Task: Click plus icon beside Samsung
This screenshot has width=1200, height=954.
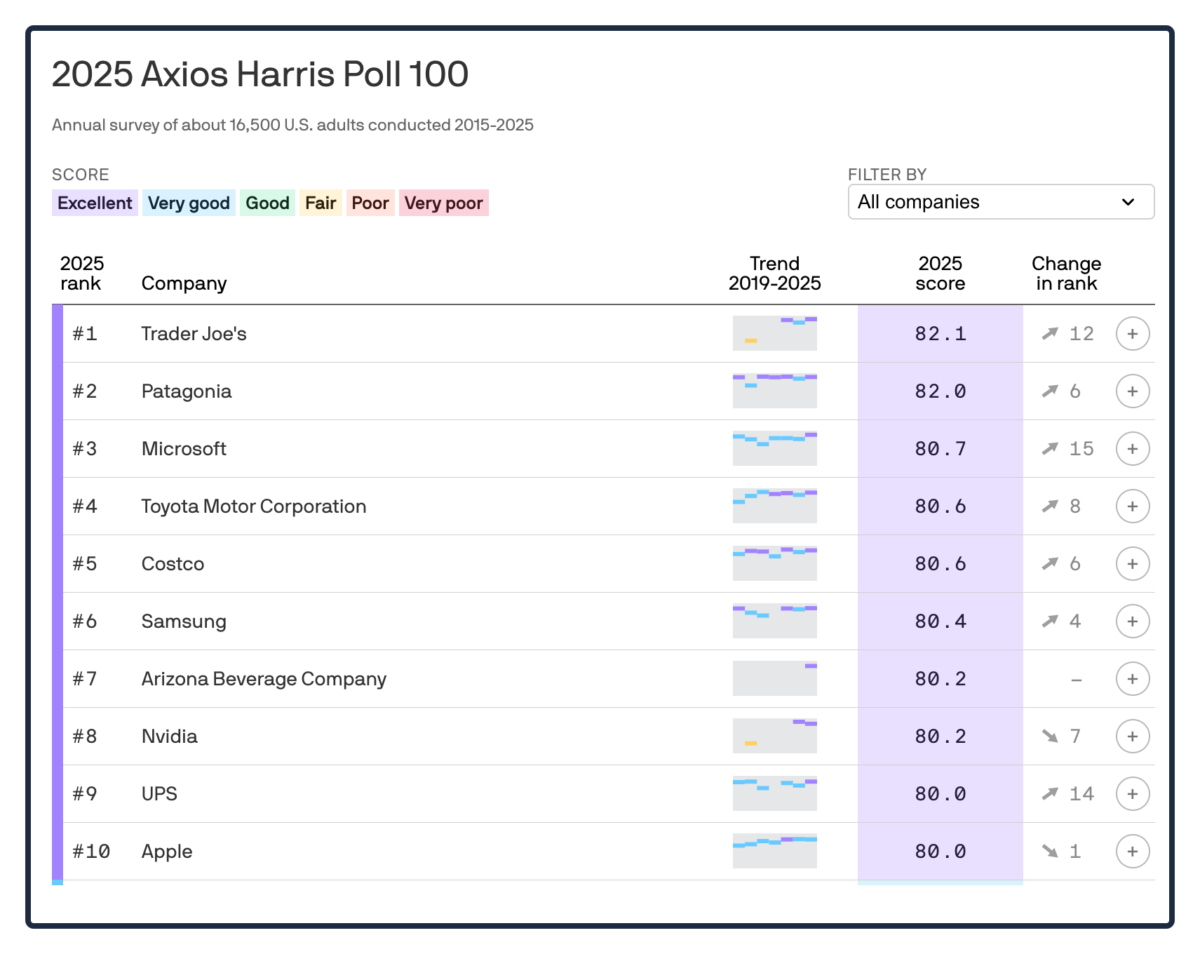Action: click(x=1132, y=621)
